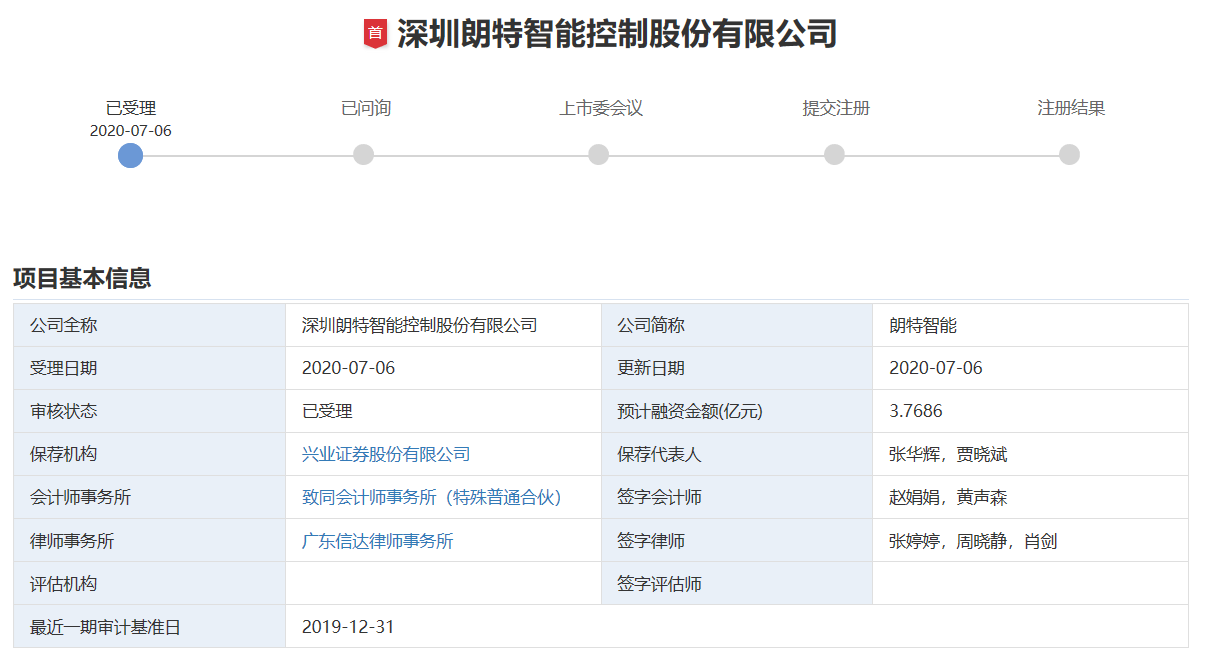This screenshot has width=1205, height=653.
Task: Click company full name value in table
Action: (x=420, y=325)
